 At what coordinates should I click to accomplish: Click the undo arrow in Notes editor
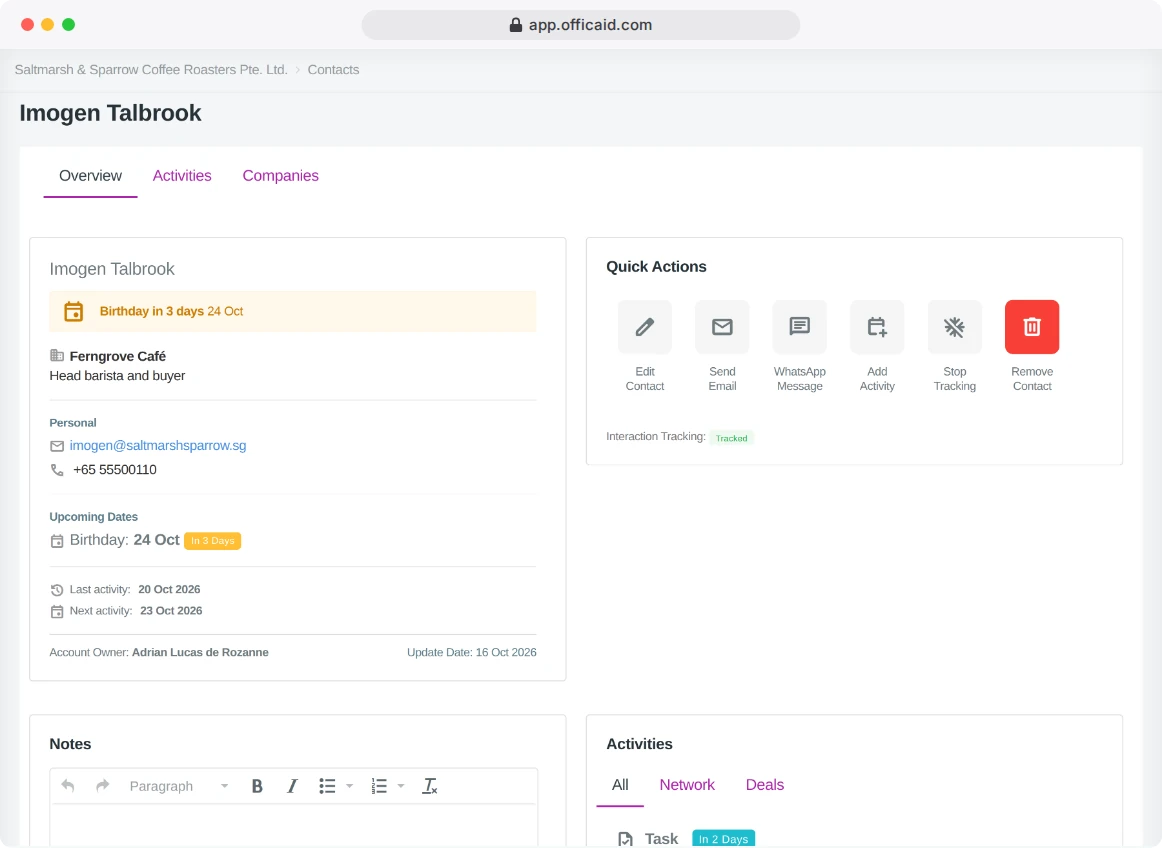tap(68, 786)
